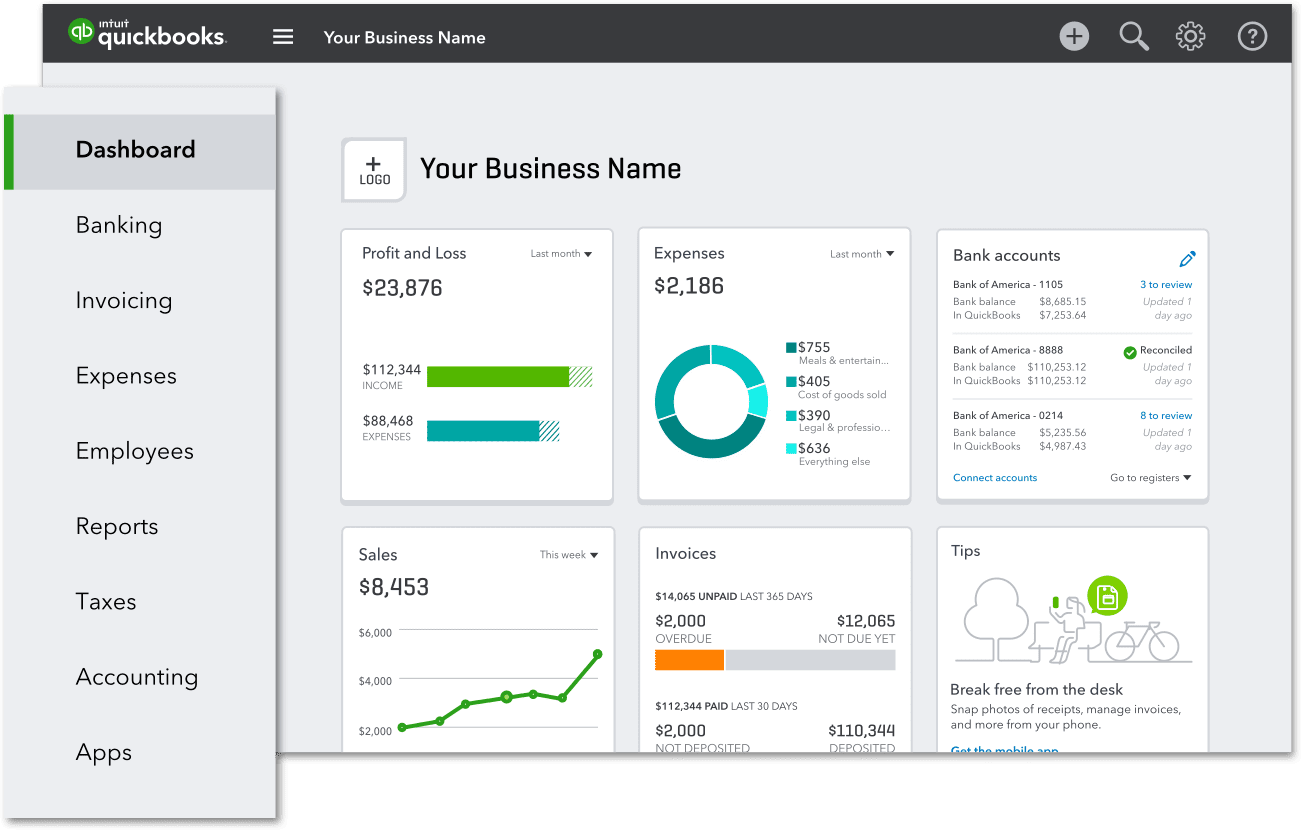Viewport: 1302px width, 830px height.
Task: Click the green receipt icon in Tips
Action: [1107, 597]
